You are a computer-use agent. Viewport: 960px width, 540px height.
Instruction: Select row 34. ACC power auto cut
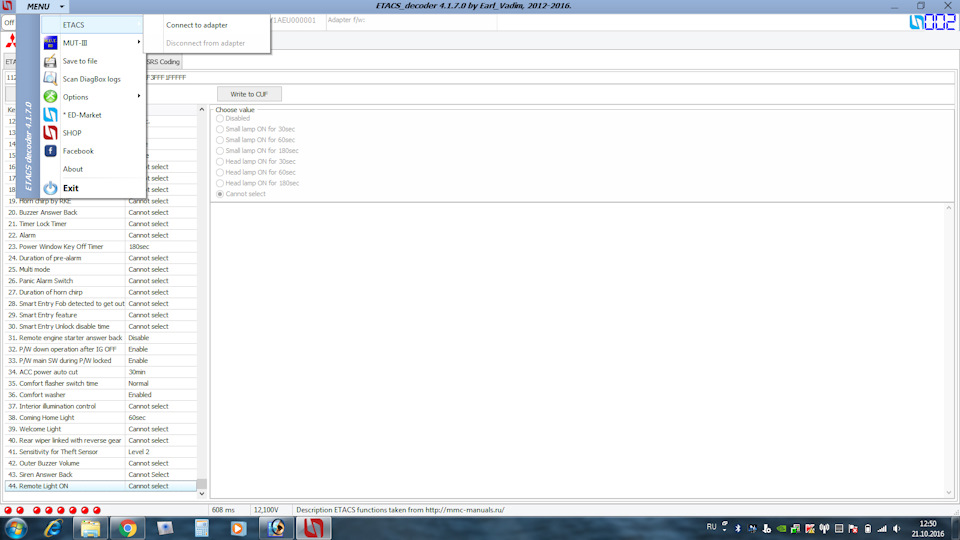[x=101, y=372]
